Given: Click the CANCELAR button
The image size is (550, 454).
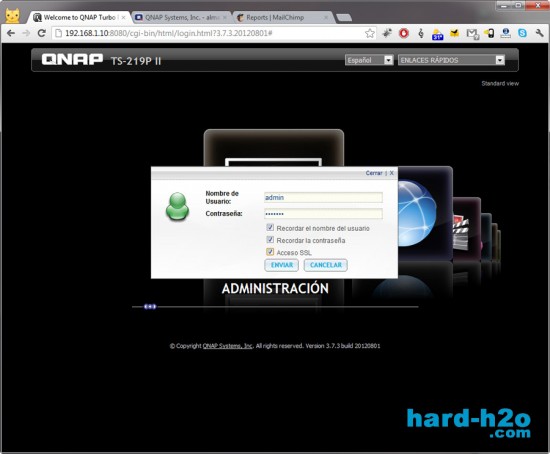Looking at the screenshot, I should pos(326,265).
